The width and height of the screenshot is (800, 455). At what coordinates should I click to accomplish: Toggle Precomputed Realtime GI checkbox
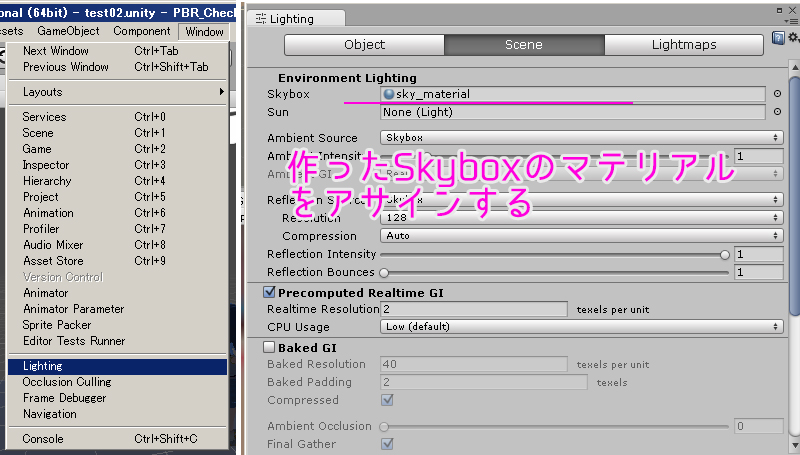269,292
